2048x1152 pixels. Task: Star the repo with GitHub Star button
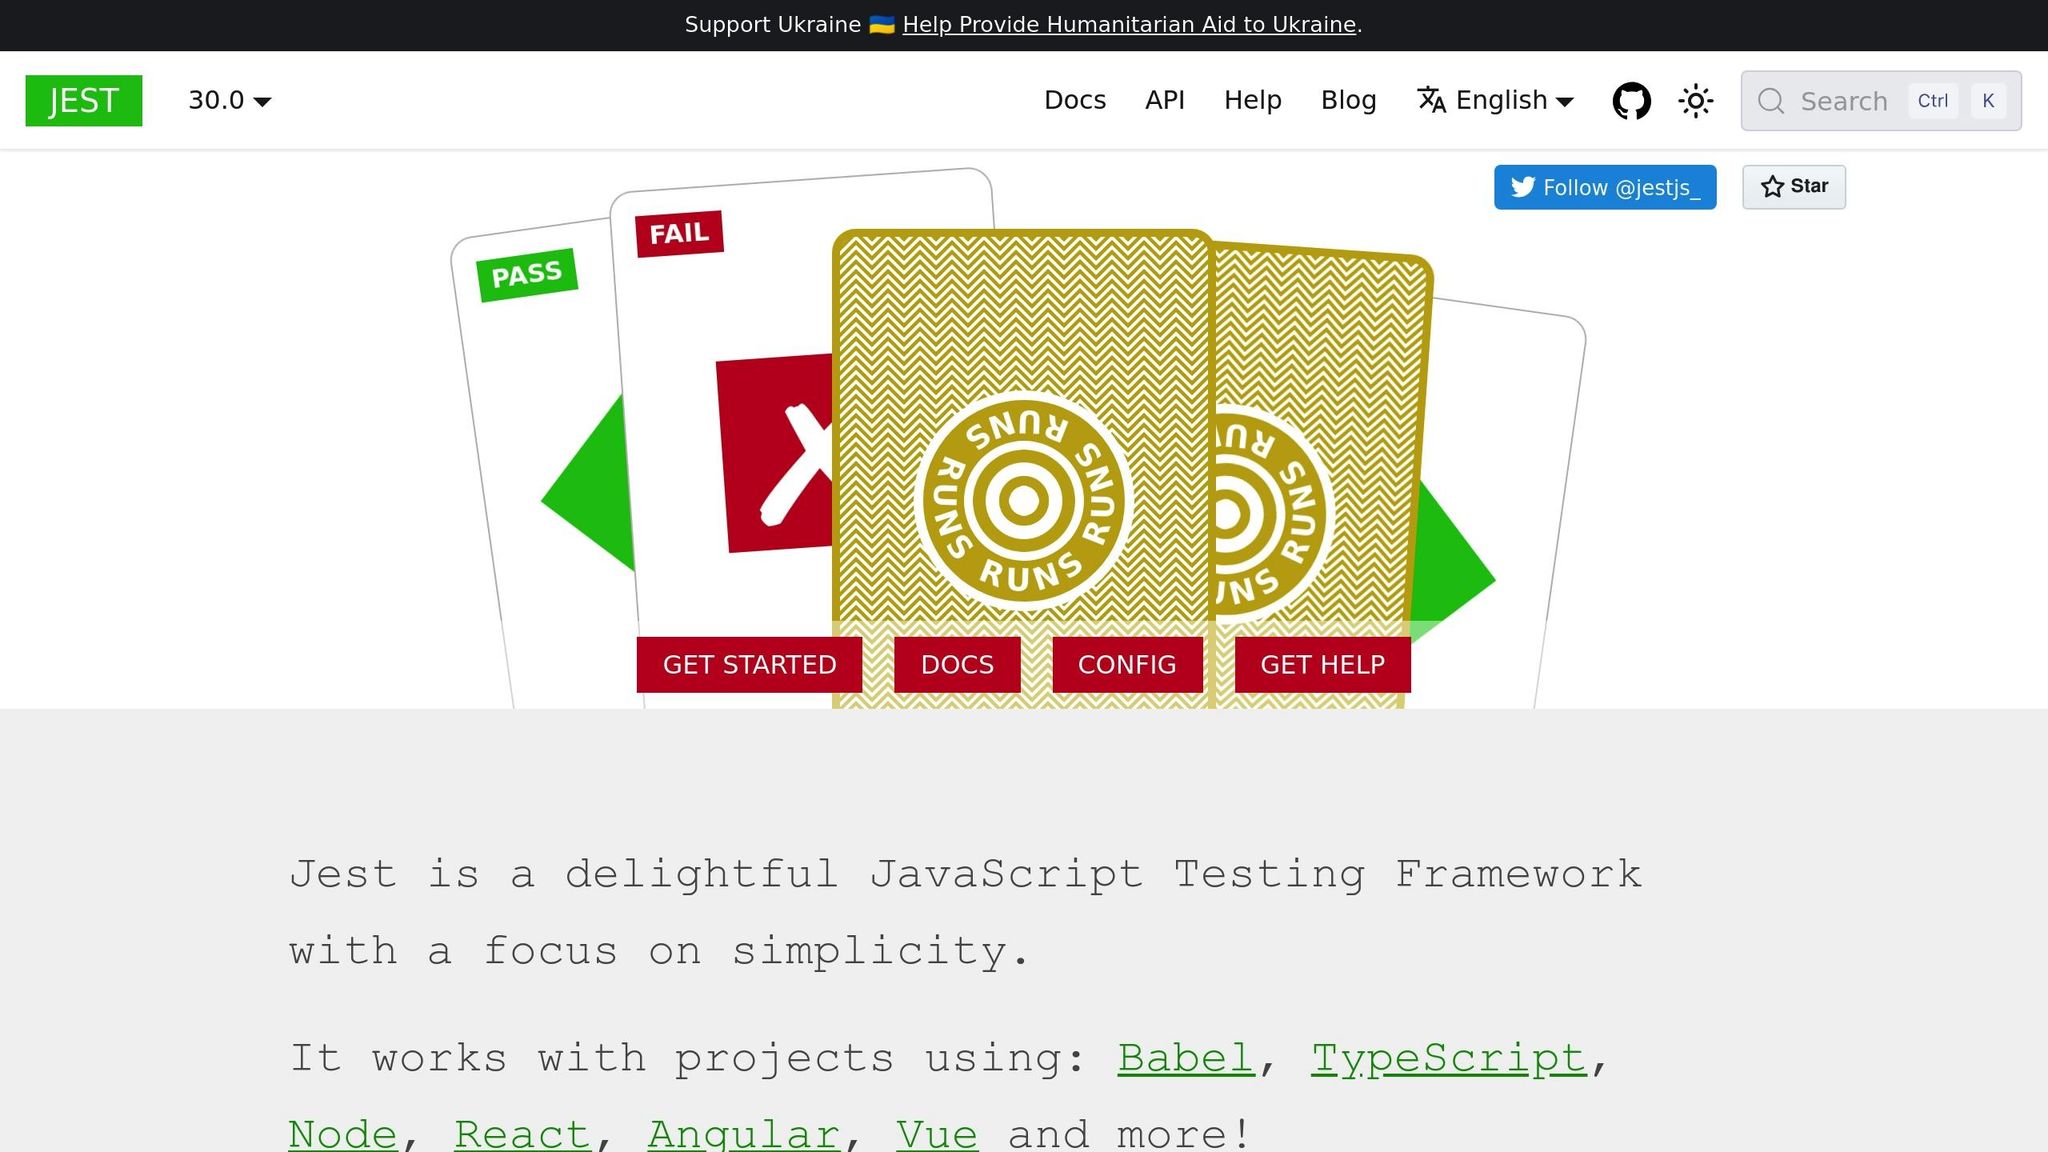point(1793,187)
